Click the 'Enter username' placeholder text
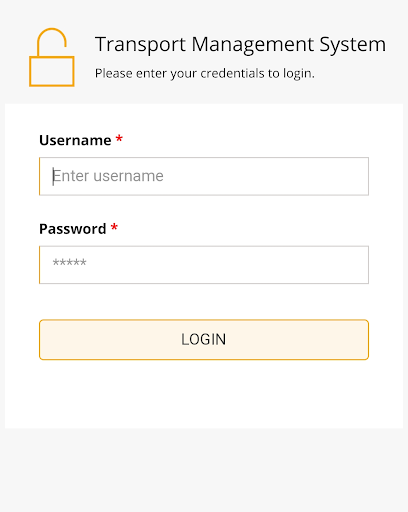Image resolution: width=408 pixels, height=512 pixels. click(108, 176)
